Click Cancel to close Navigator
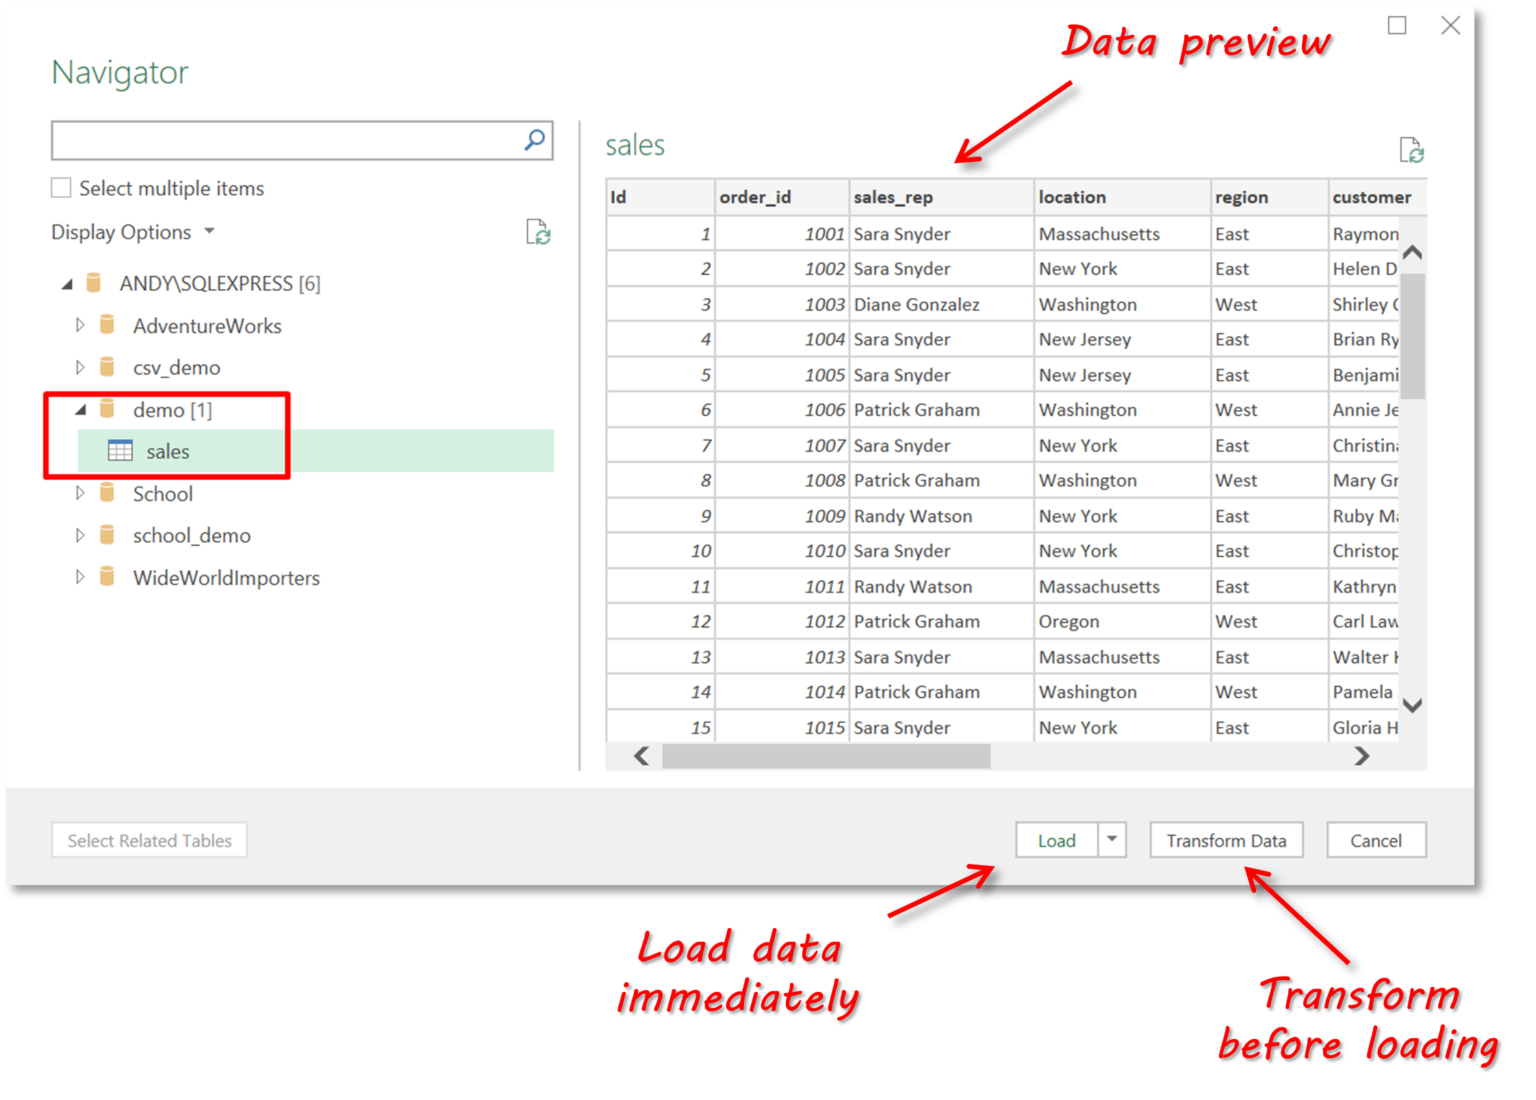1536x1100 pixels. 1376,840
